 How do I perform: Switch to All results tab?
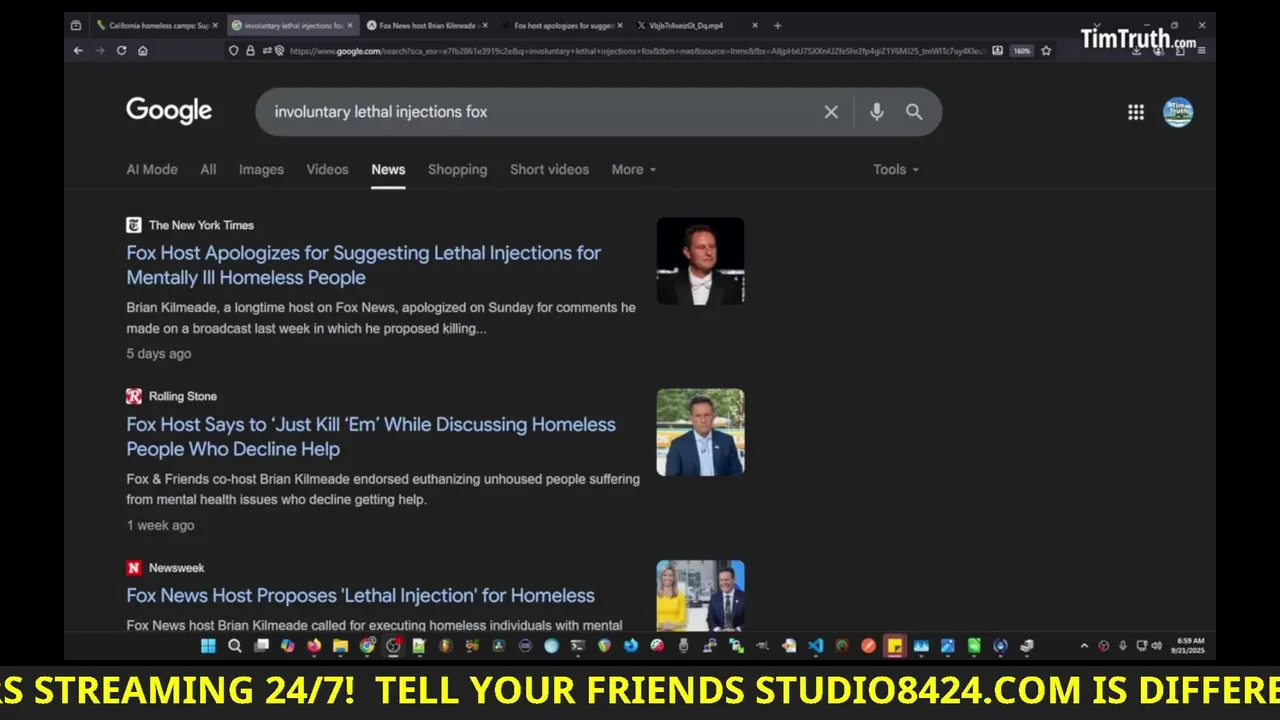tap(208, 169)
